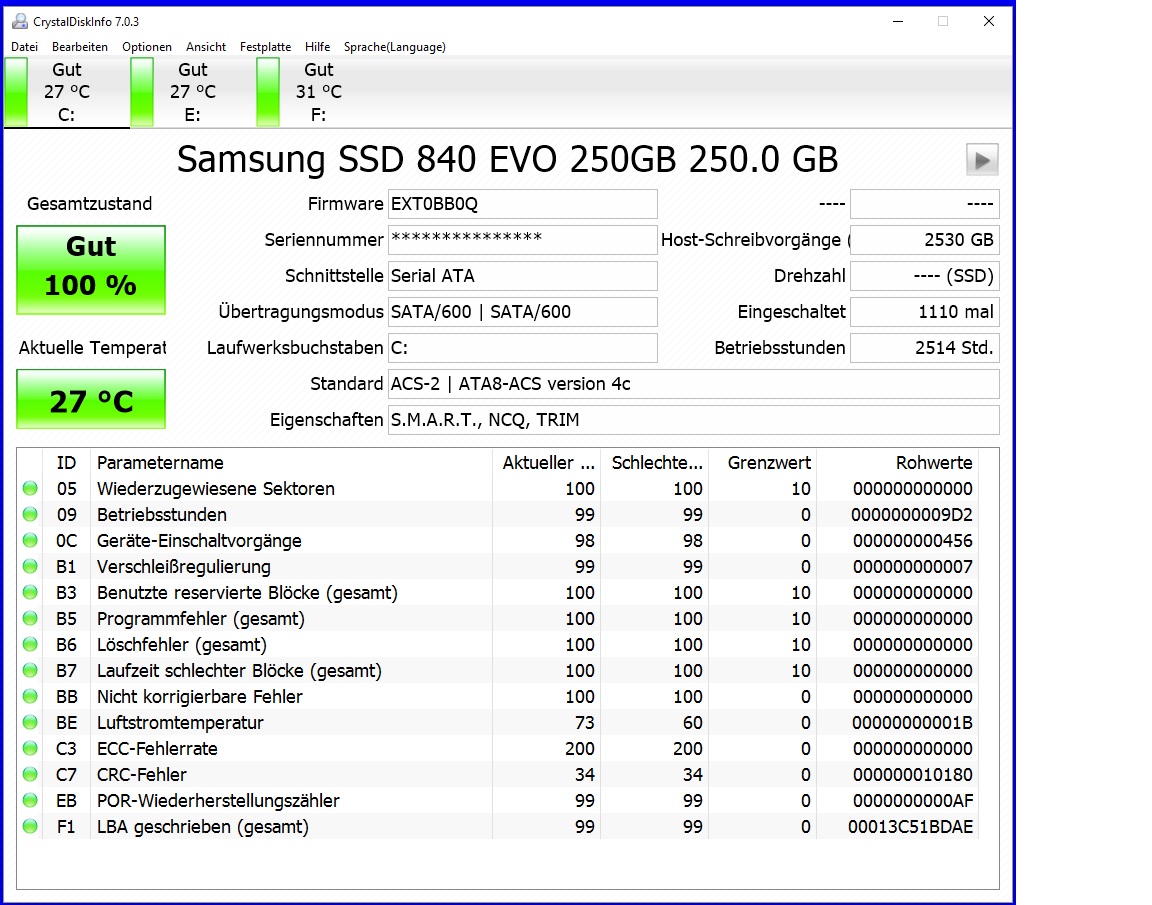The image size is (1152, 905).
Task: Click status dot for Benutzte reservierte Blöcke row
Action: point(30,592)
